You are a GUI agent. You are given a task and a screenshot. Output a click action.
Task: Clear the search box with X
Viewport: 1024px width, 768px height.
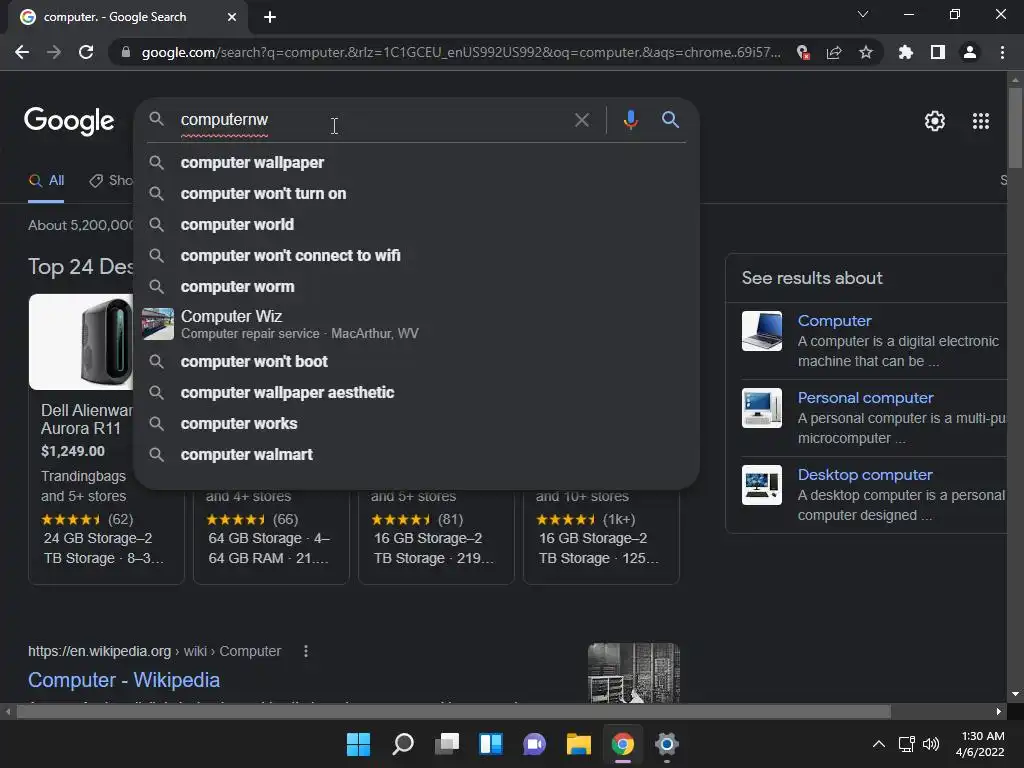point(581,120)
